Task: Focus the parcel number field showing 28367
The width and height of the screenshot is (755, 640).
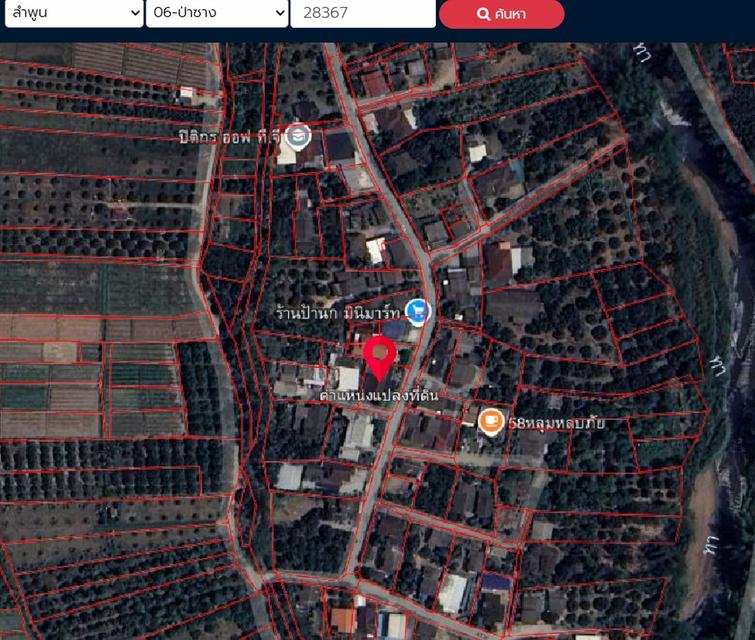Action: [362, 13]
